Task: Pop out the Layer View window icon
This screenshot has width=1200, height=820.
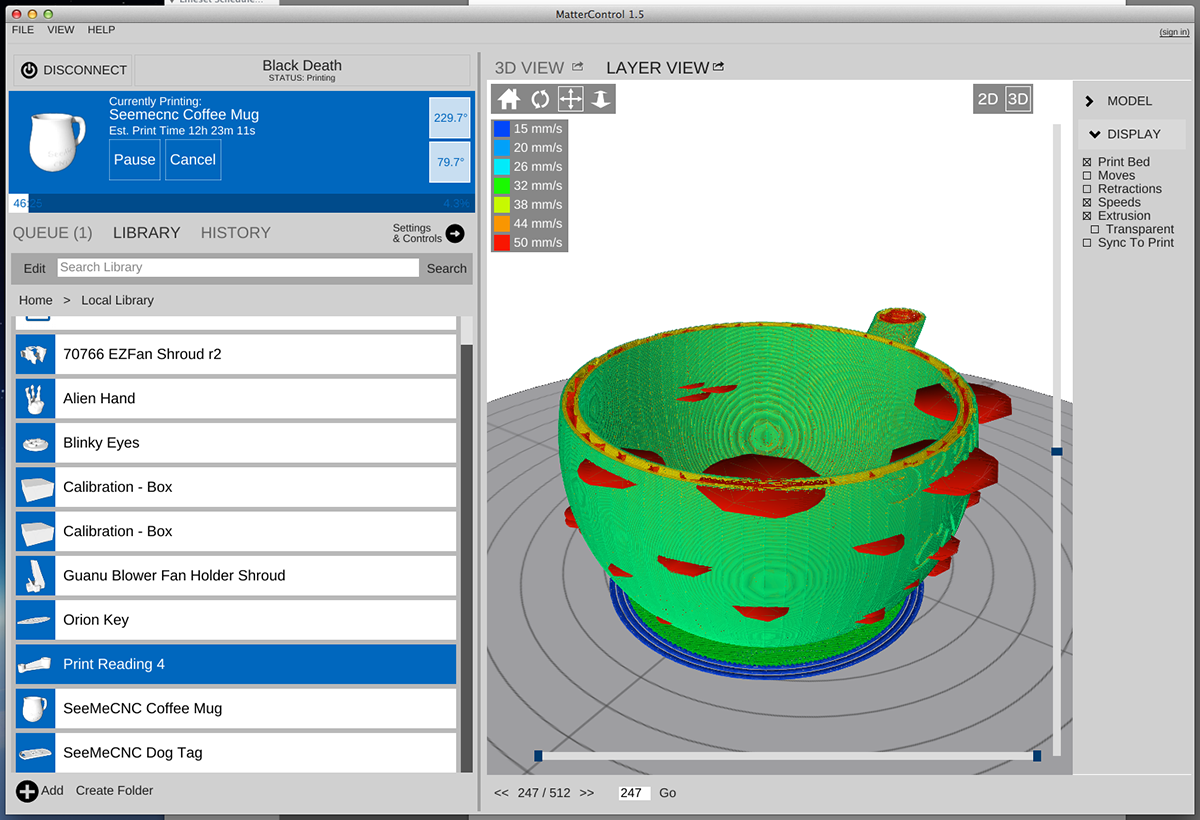Action: (x=718, y=67)
